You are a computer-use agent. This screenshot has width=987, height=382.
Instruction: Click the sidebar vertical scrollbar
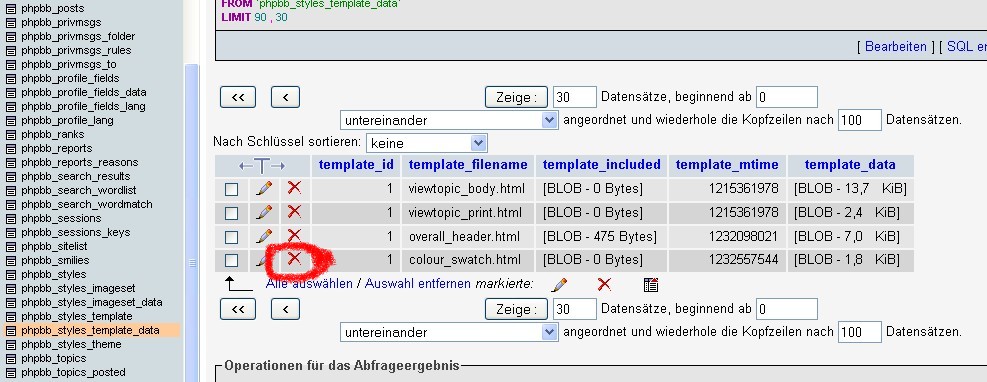(x=191, y=220)
